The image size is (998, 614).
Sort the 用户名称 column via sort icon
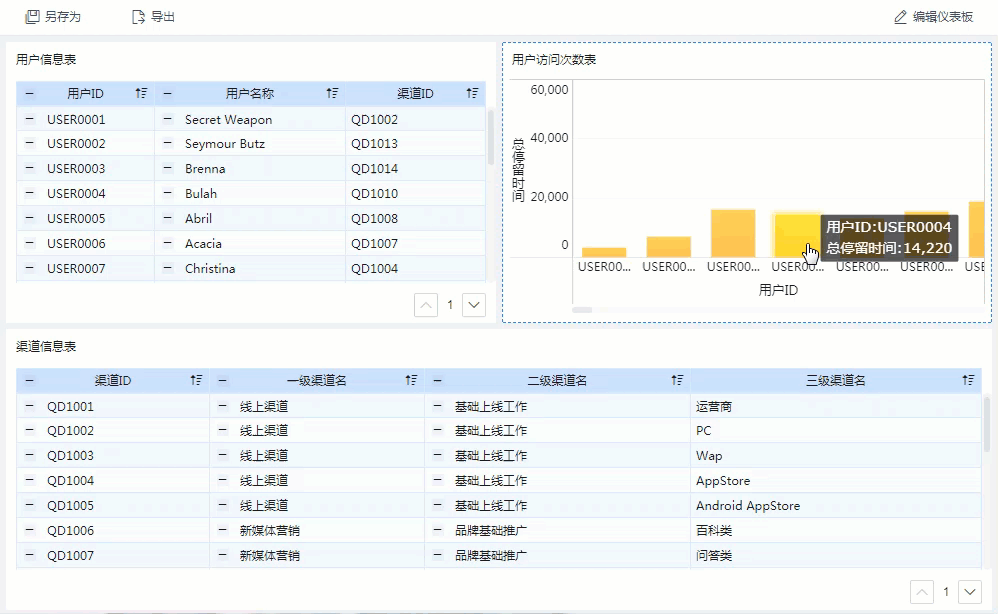click(332, 94)
